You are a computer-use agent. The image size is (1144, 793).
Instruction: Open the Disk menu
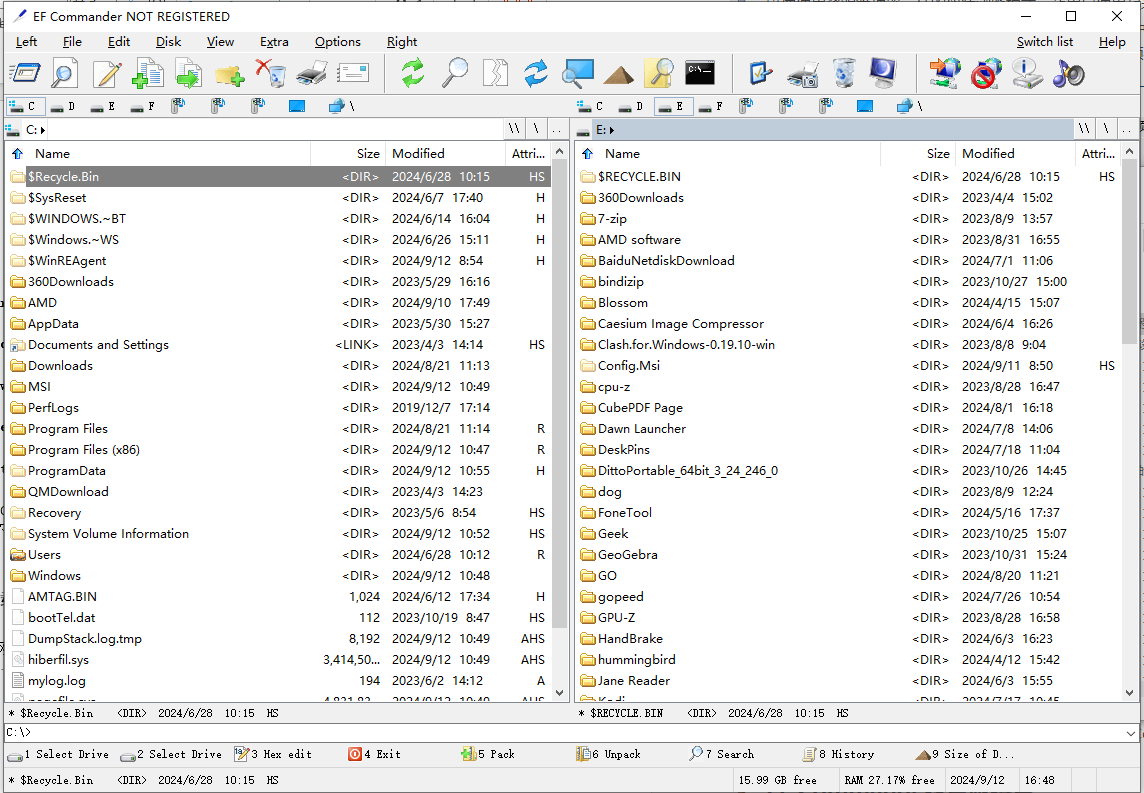click(168, 42)
